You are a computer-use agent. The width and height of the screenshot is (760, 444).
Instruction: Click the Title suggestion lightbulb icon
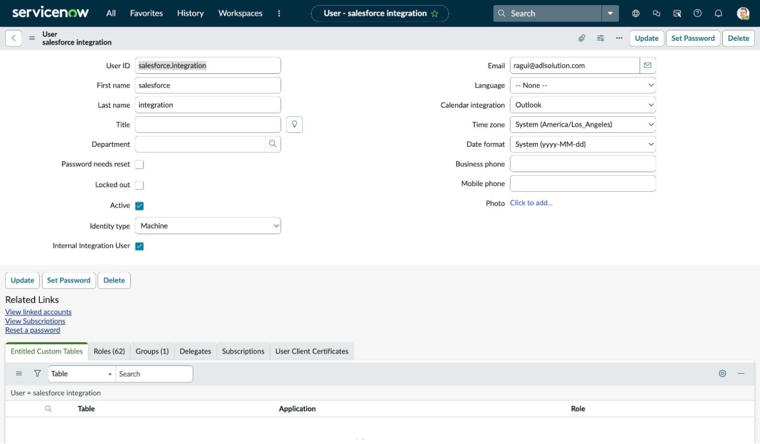pos(294,125)
